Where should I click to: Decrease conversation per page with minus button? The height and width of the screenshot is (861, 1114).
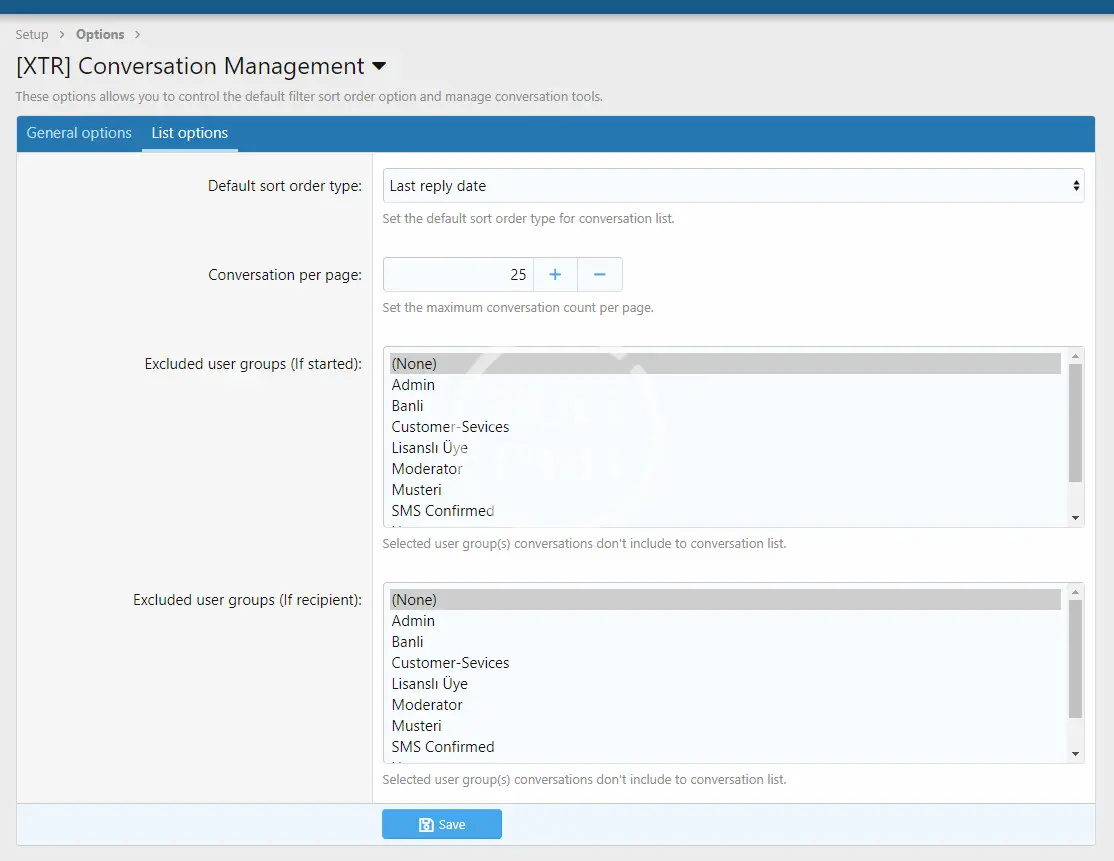[x=600, y=275]
